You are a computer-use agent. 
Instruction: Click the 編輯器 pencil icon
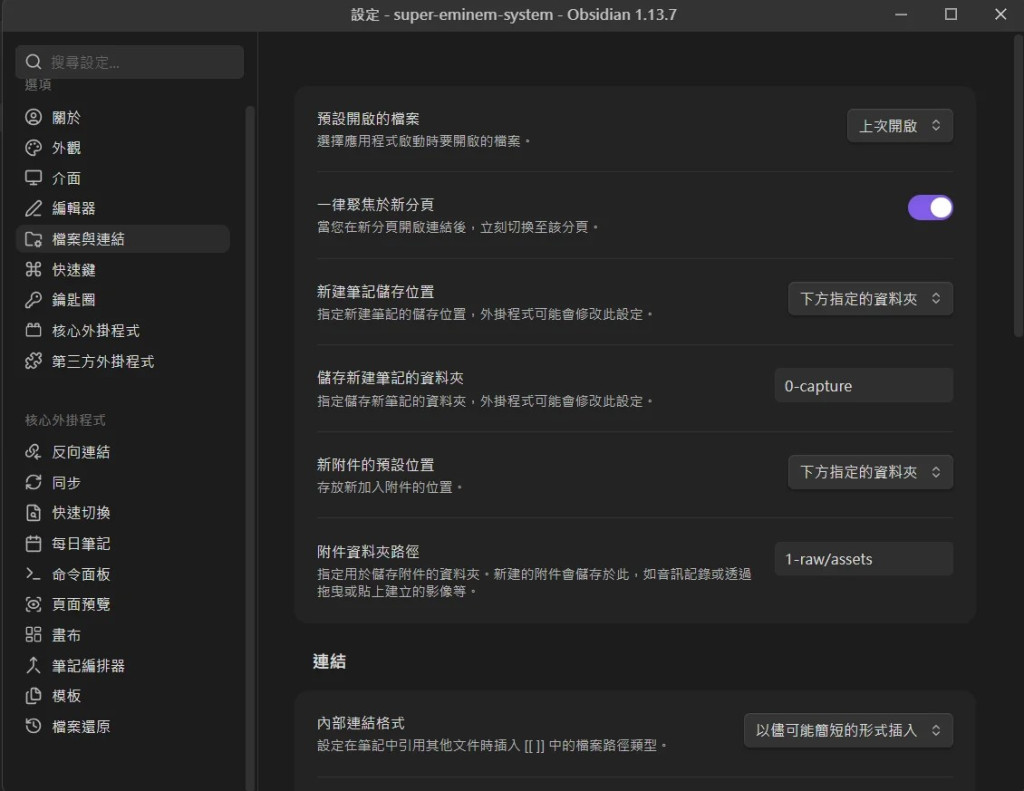[x=33, y=208]
